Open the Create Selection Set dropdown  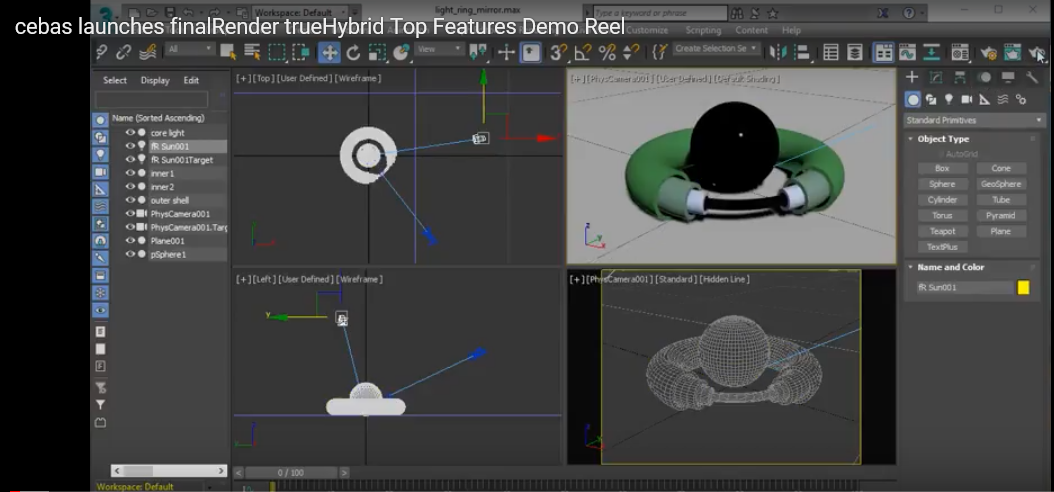point(717,49)
